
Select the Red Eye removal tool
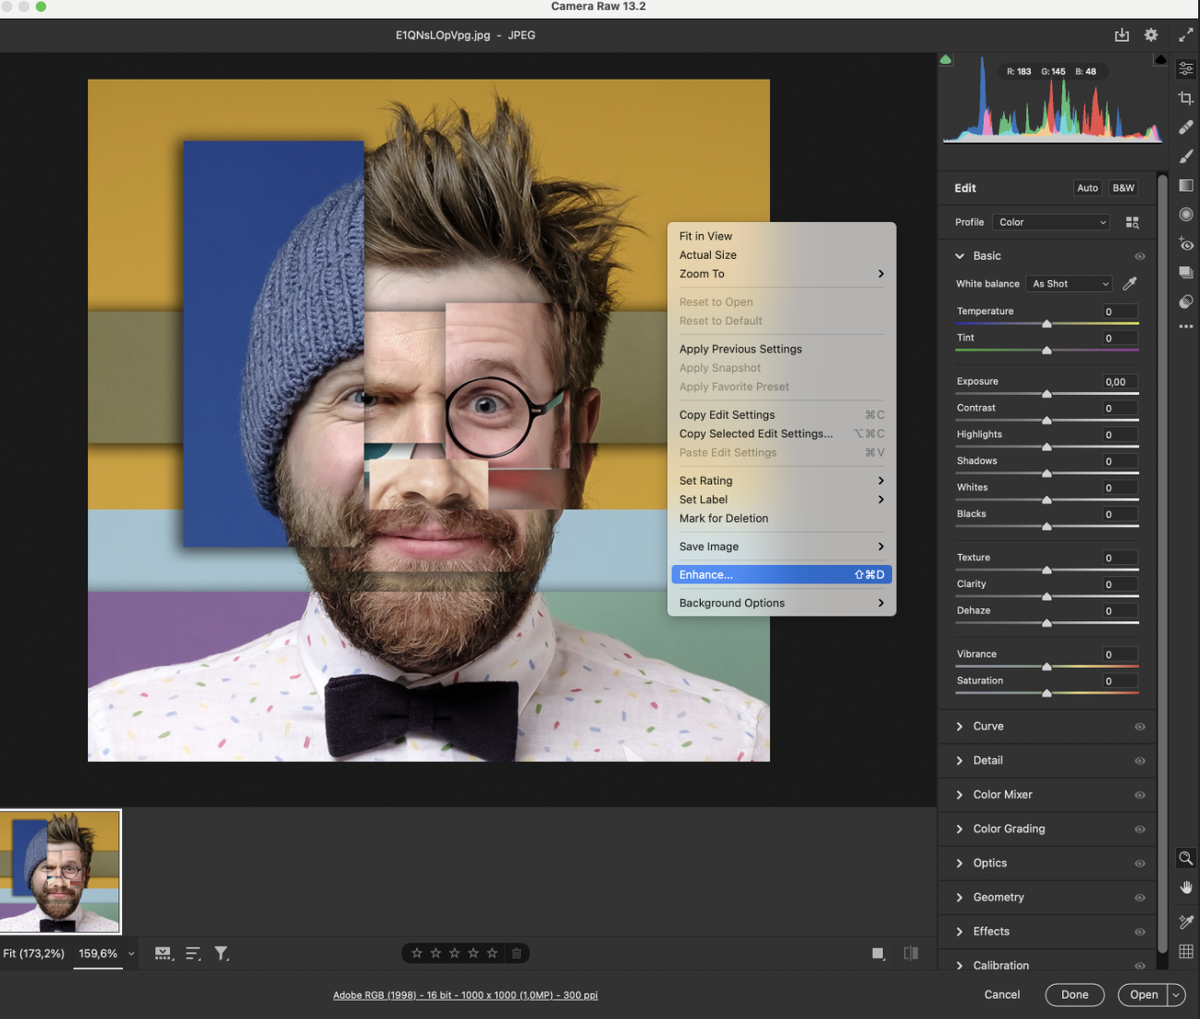(x=1186, y=243)
